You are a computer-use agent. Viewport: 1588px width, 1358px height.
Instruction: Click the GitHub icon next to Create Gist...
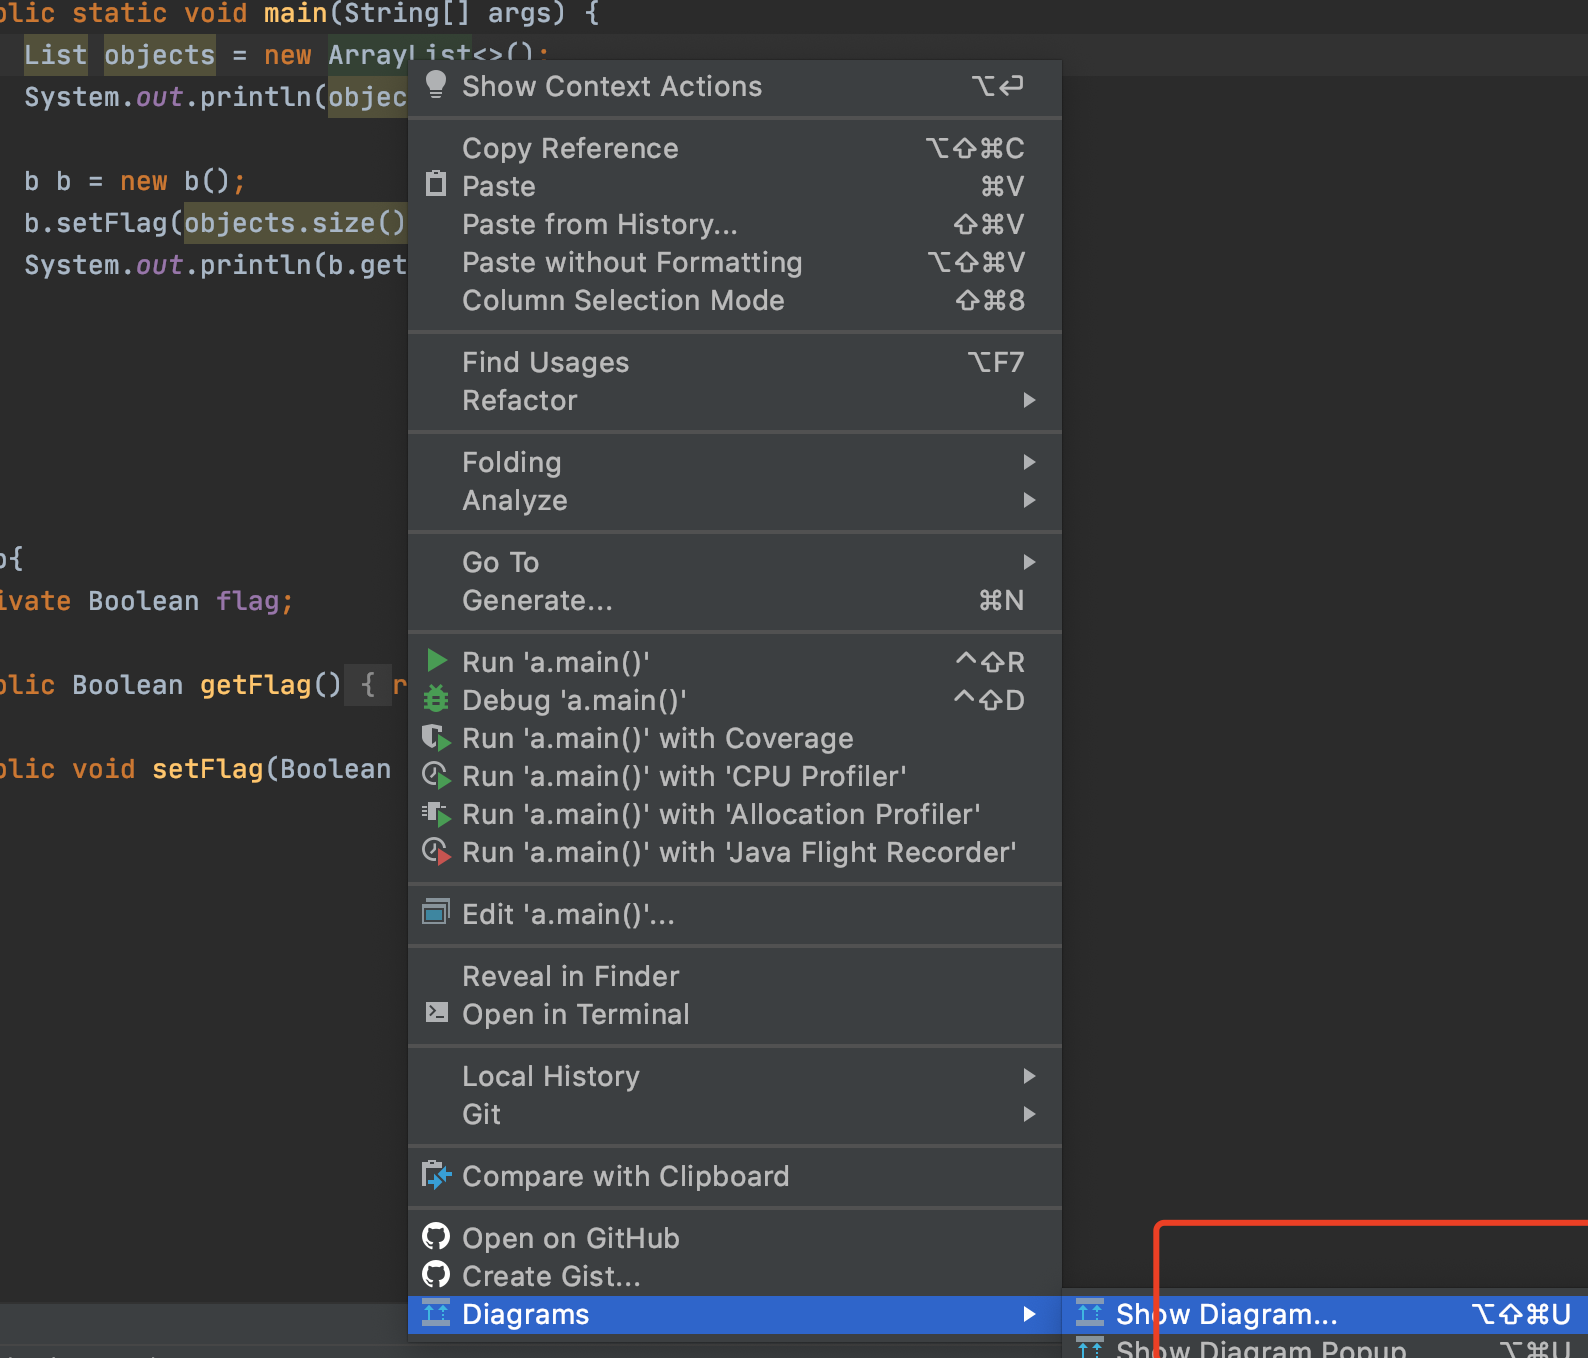pos(436,1275)
